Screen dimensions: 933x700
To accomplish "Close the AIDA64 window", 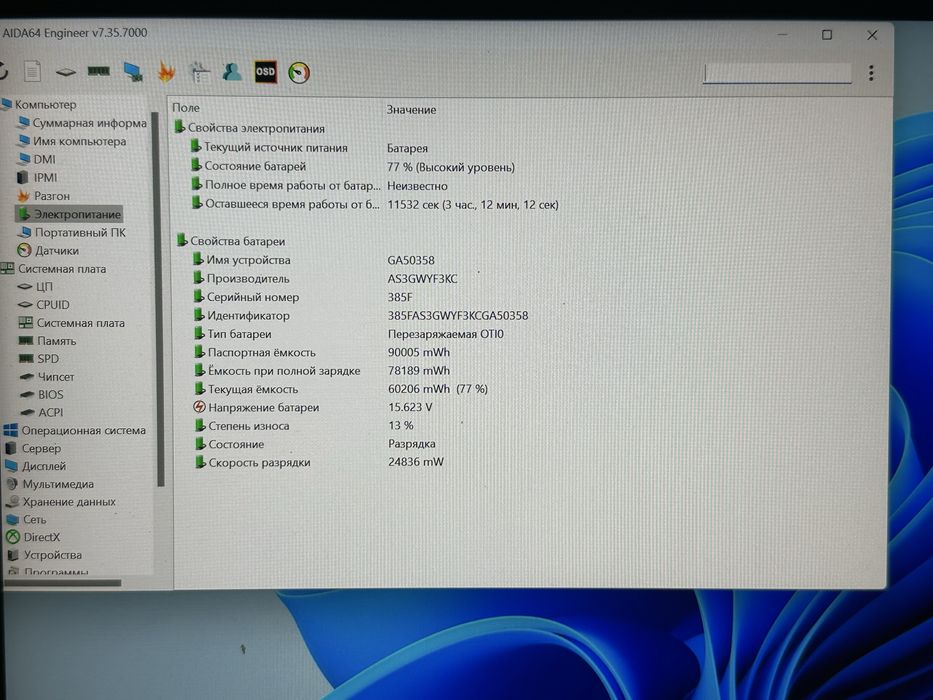I will (872, 35).
